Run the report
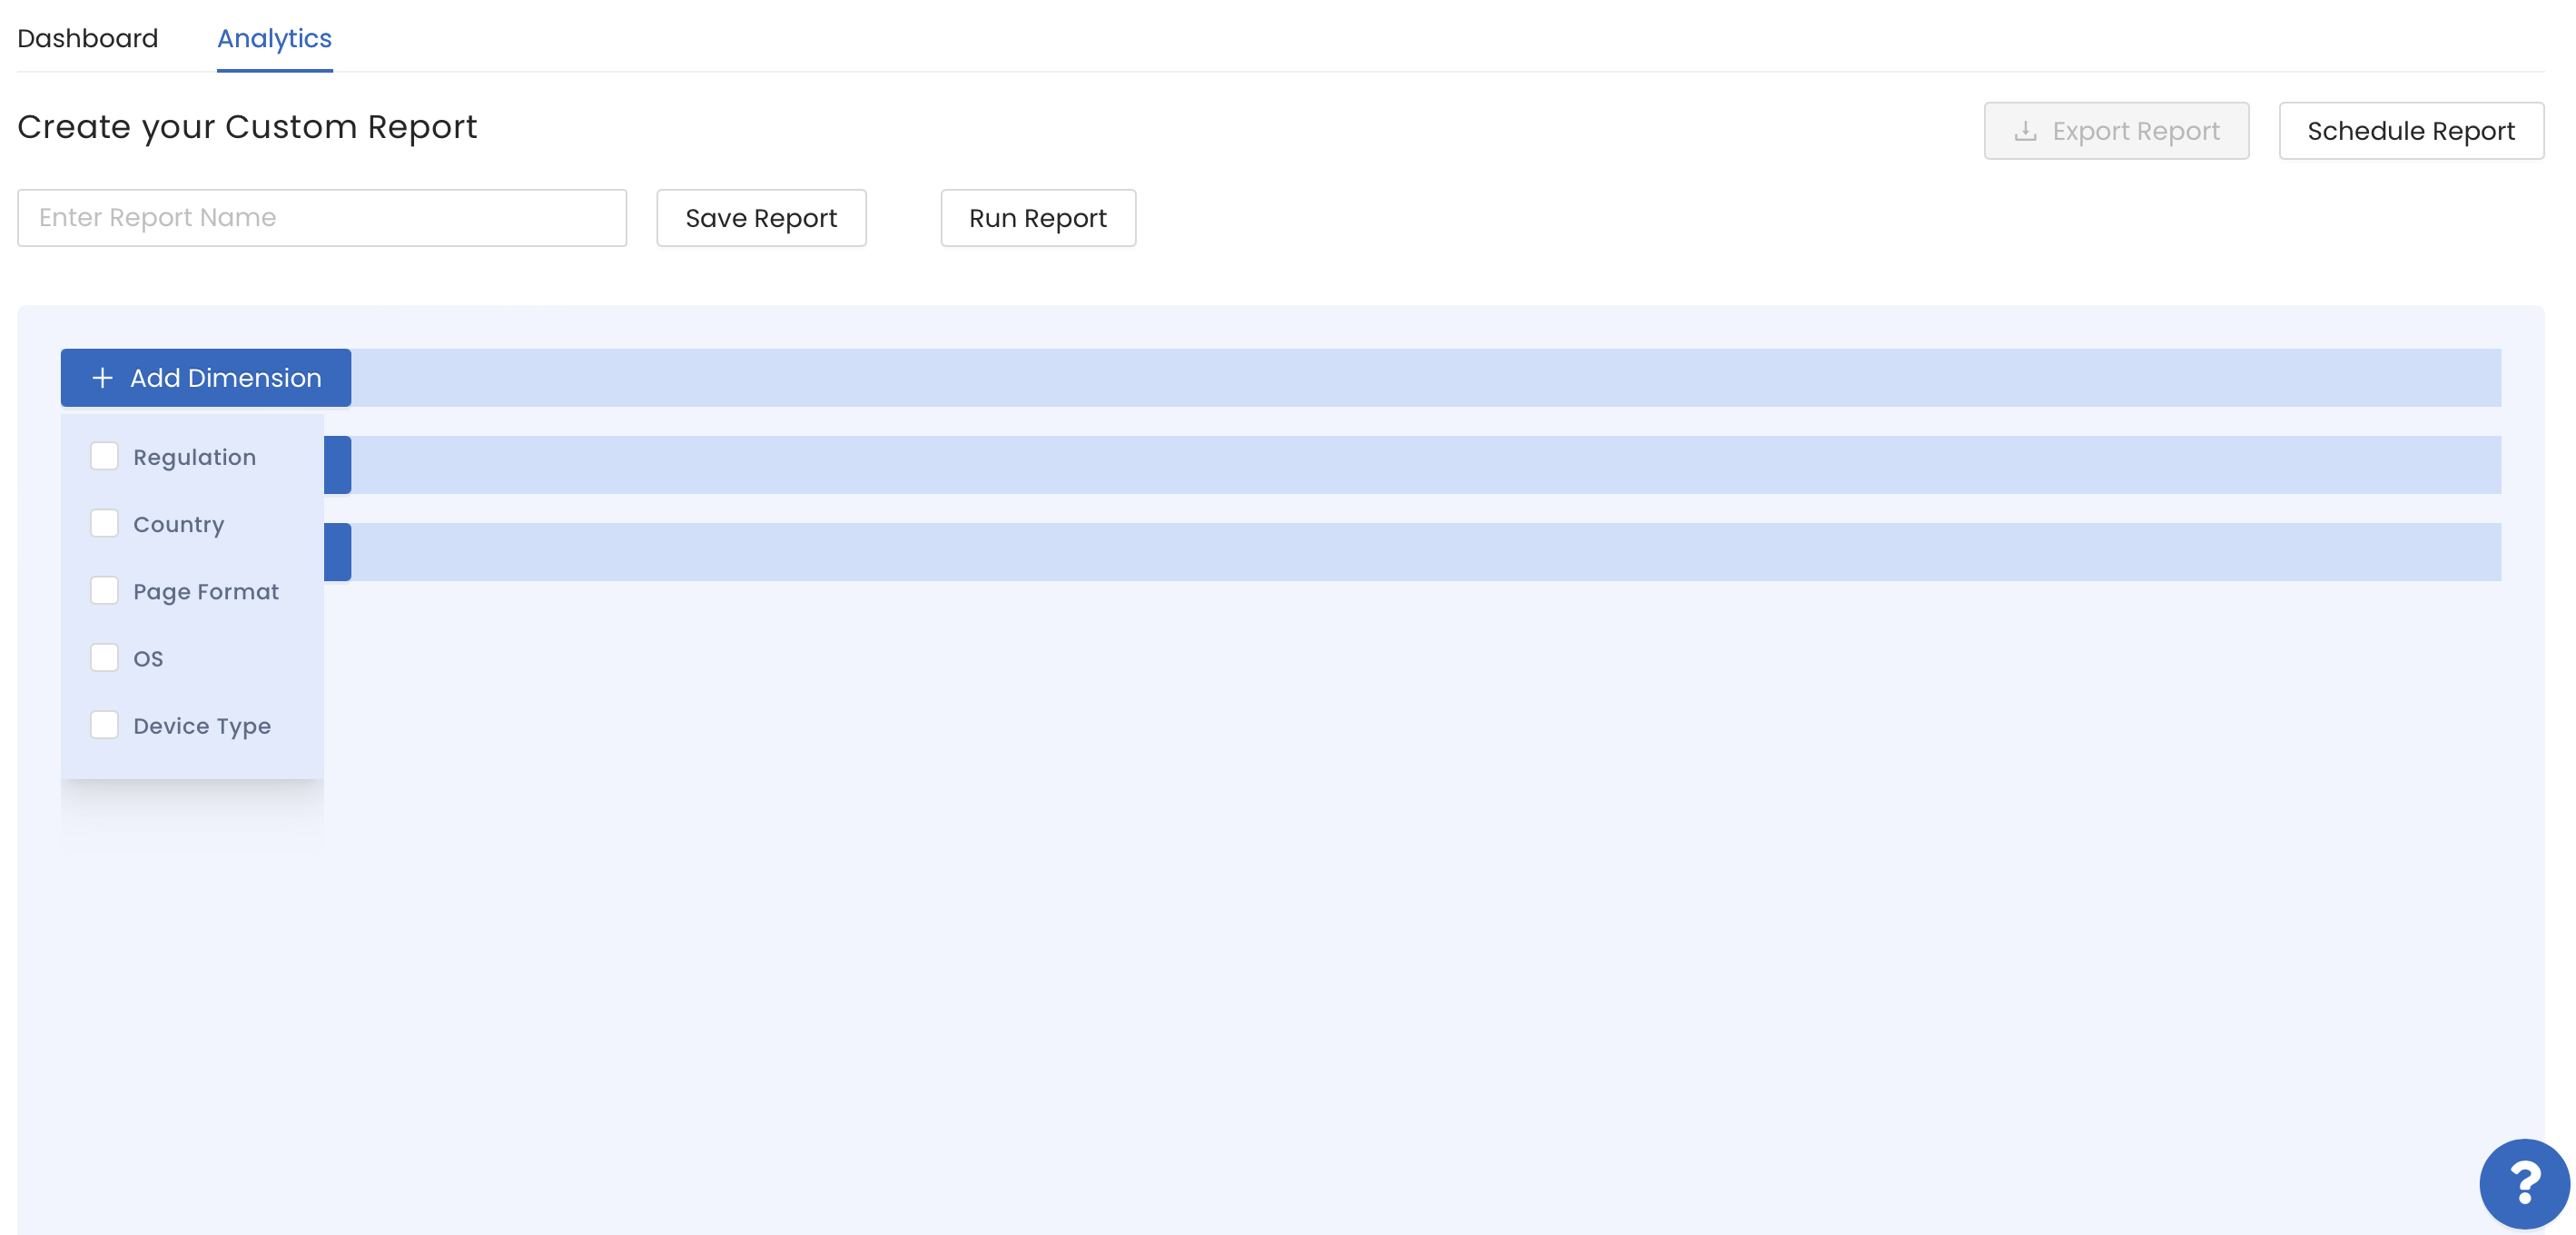 point(1038,218)
